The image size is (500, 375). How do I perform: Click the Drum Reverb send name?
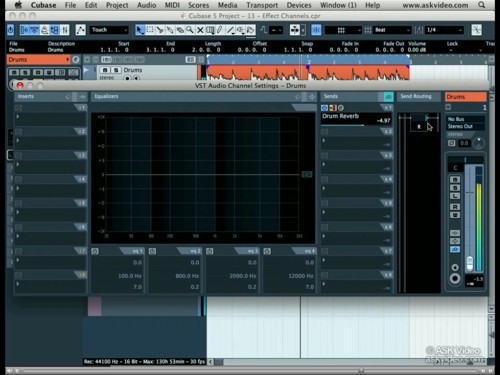(340, 116)
